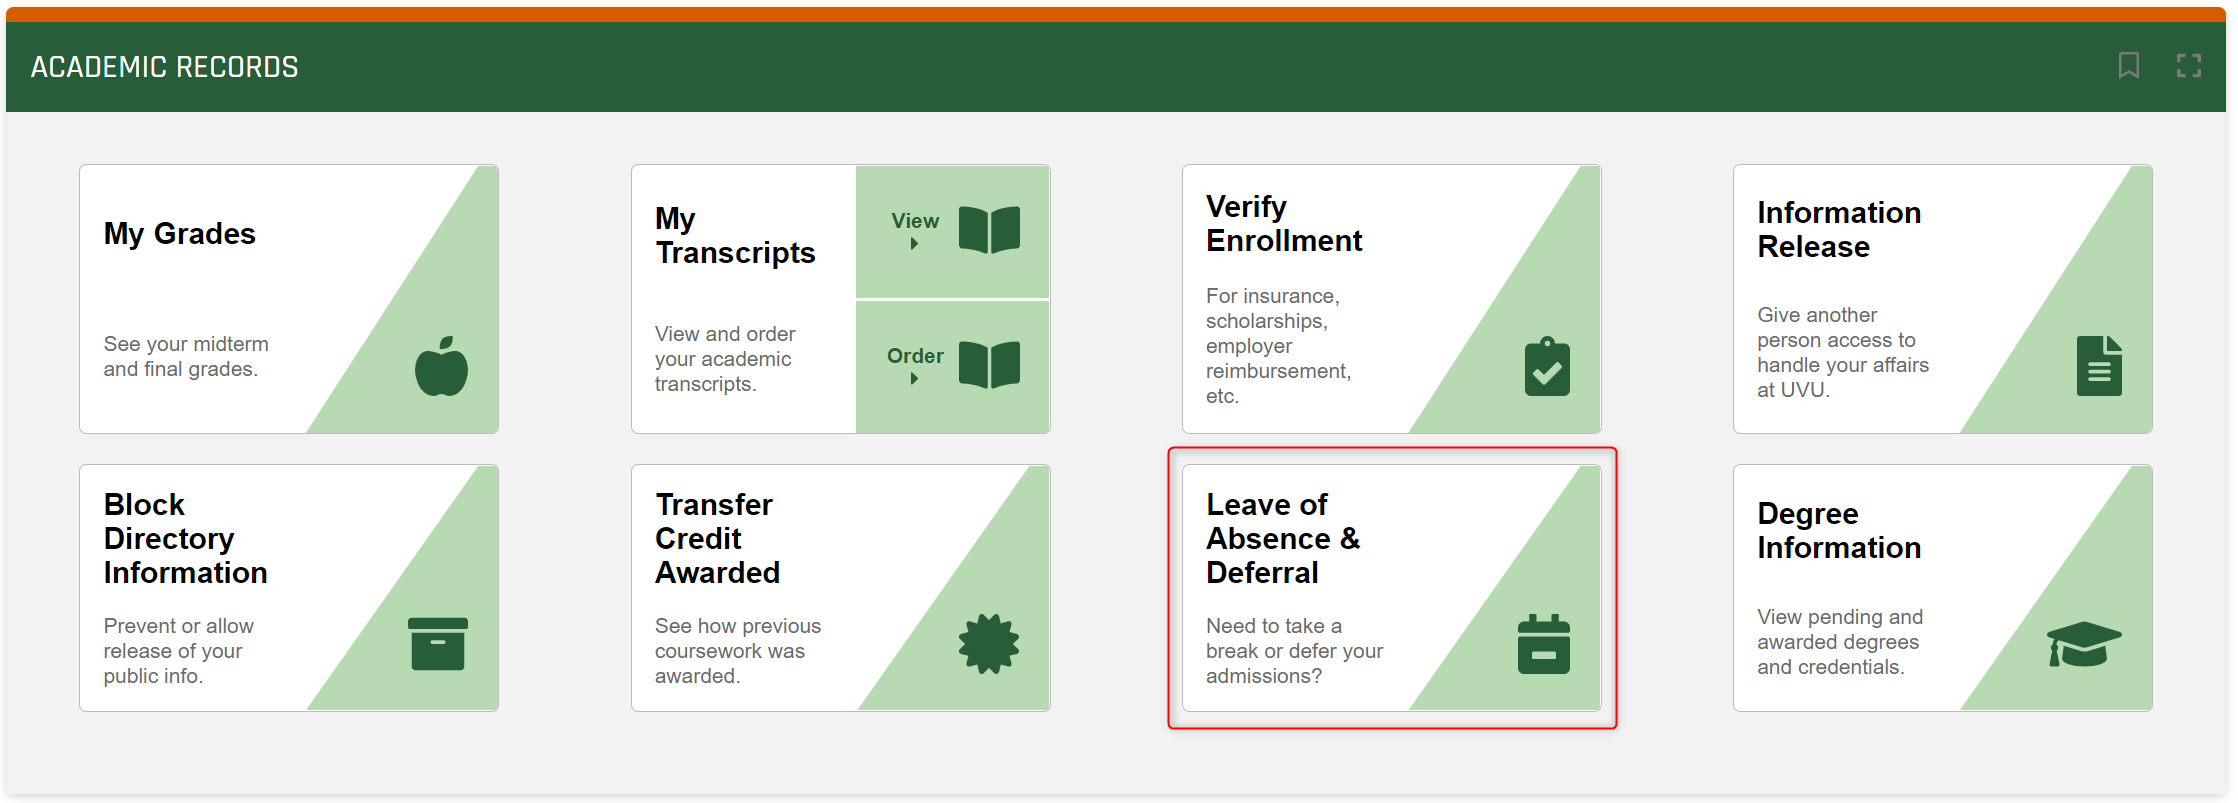Screen dimensions: 2238x803
Task: Click 'See your midterm and final grades' text
Action: pyautogui.click(x=186, y=356)
